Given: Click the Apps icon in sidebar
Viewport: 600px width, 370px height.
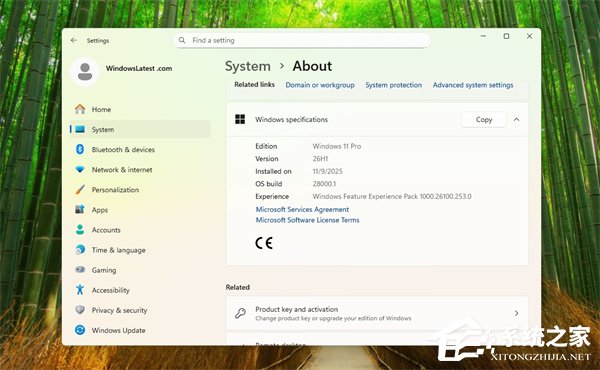Looking at the screenshot, I should point(80,209).
